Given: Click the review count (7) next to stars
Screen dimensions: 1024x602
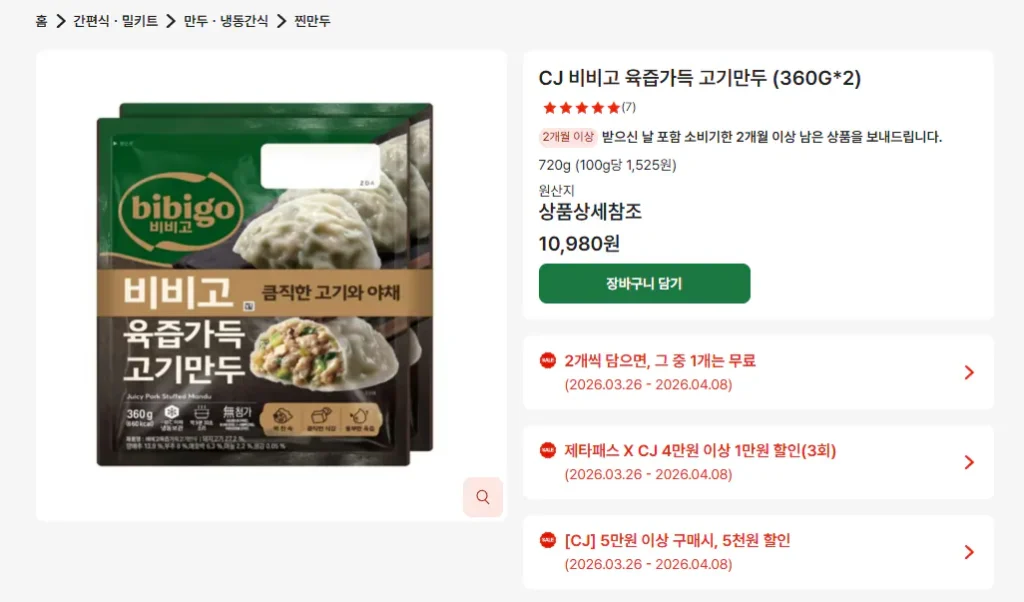Looking at the screenshot, I should 628,107.
